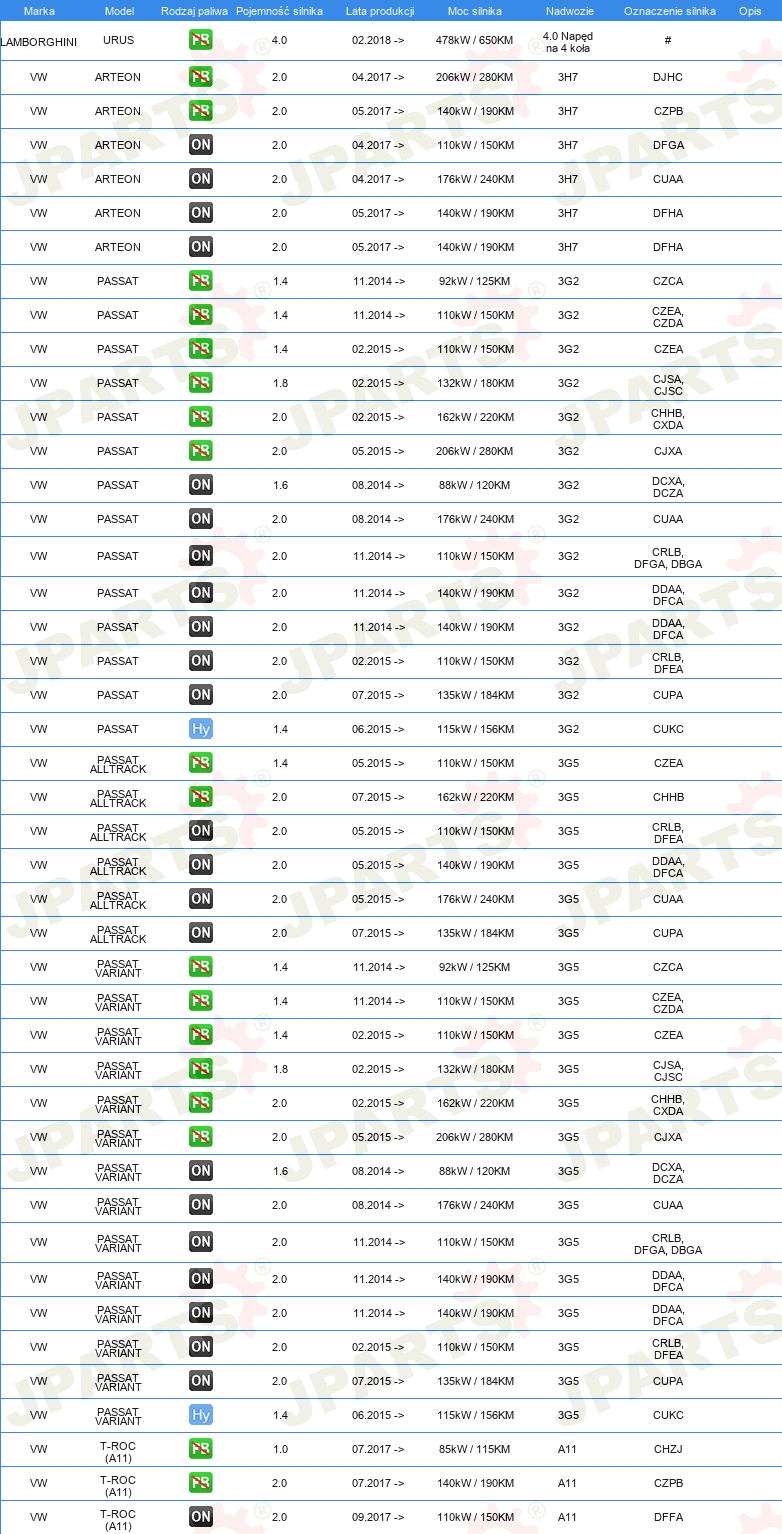The image size is (782, 1534).
Task: Select the DFFA engine code
Action: point(668,1517)
